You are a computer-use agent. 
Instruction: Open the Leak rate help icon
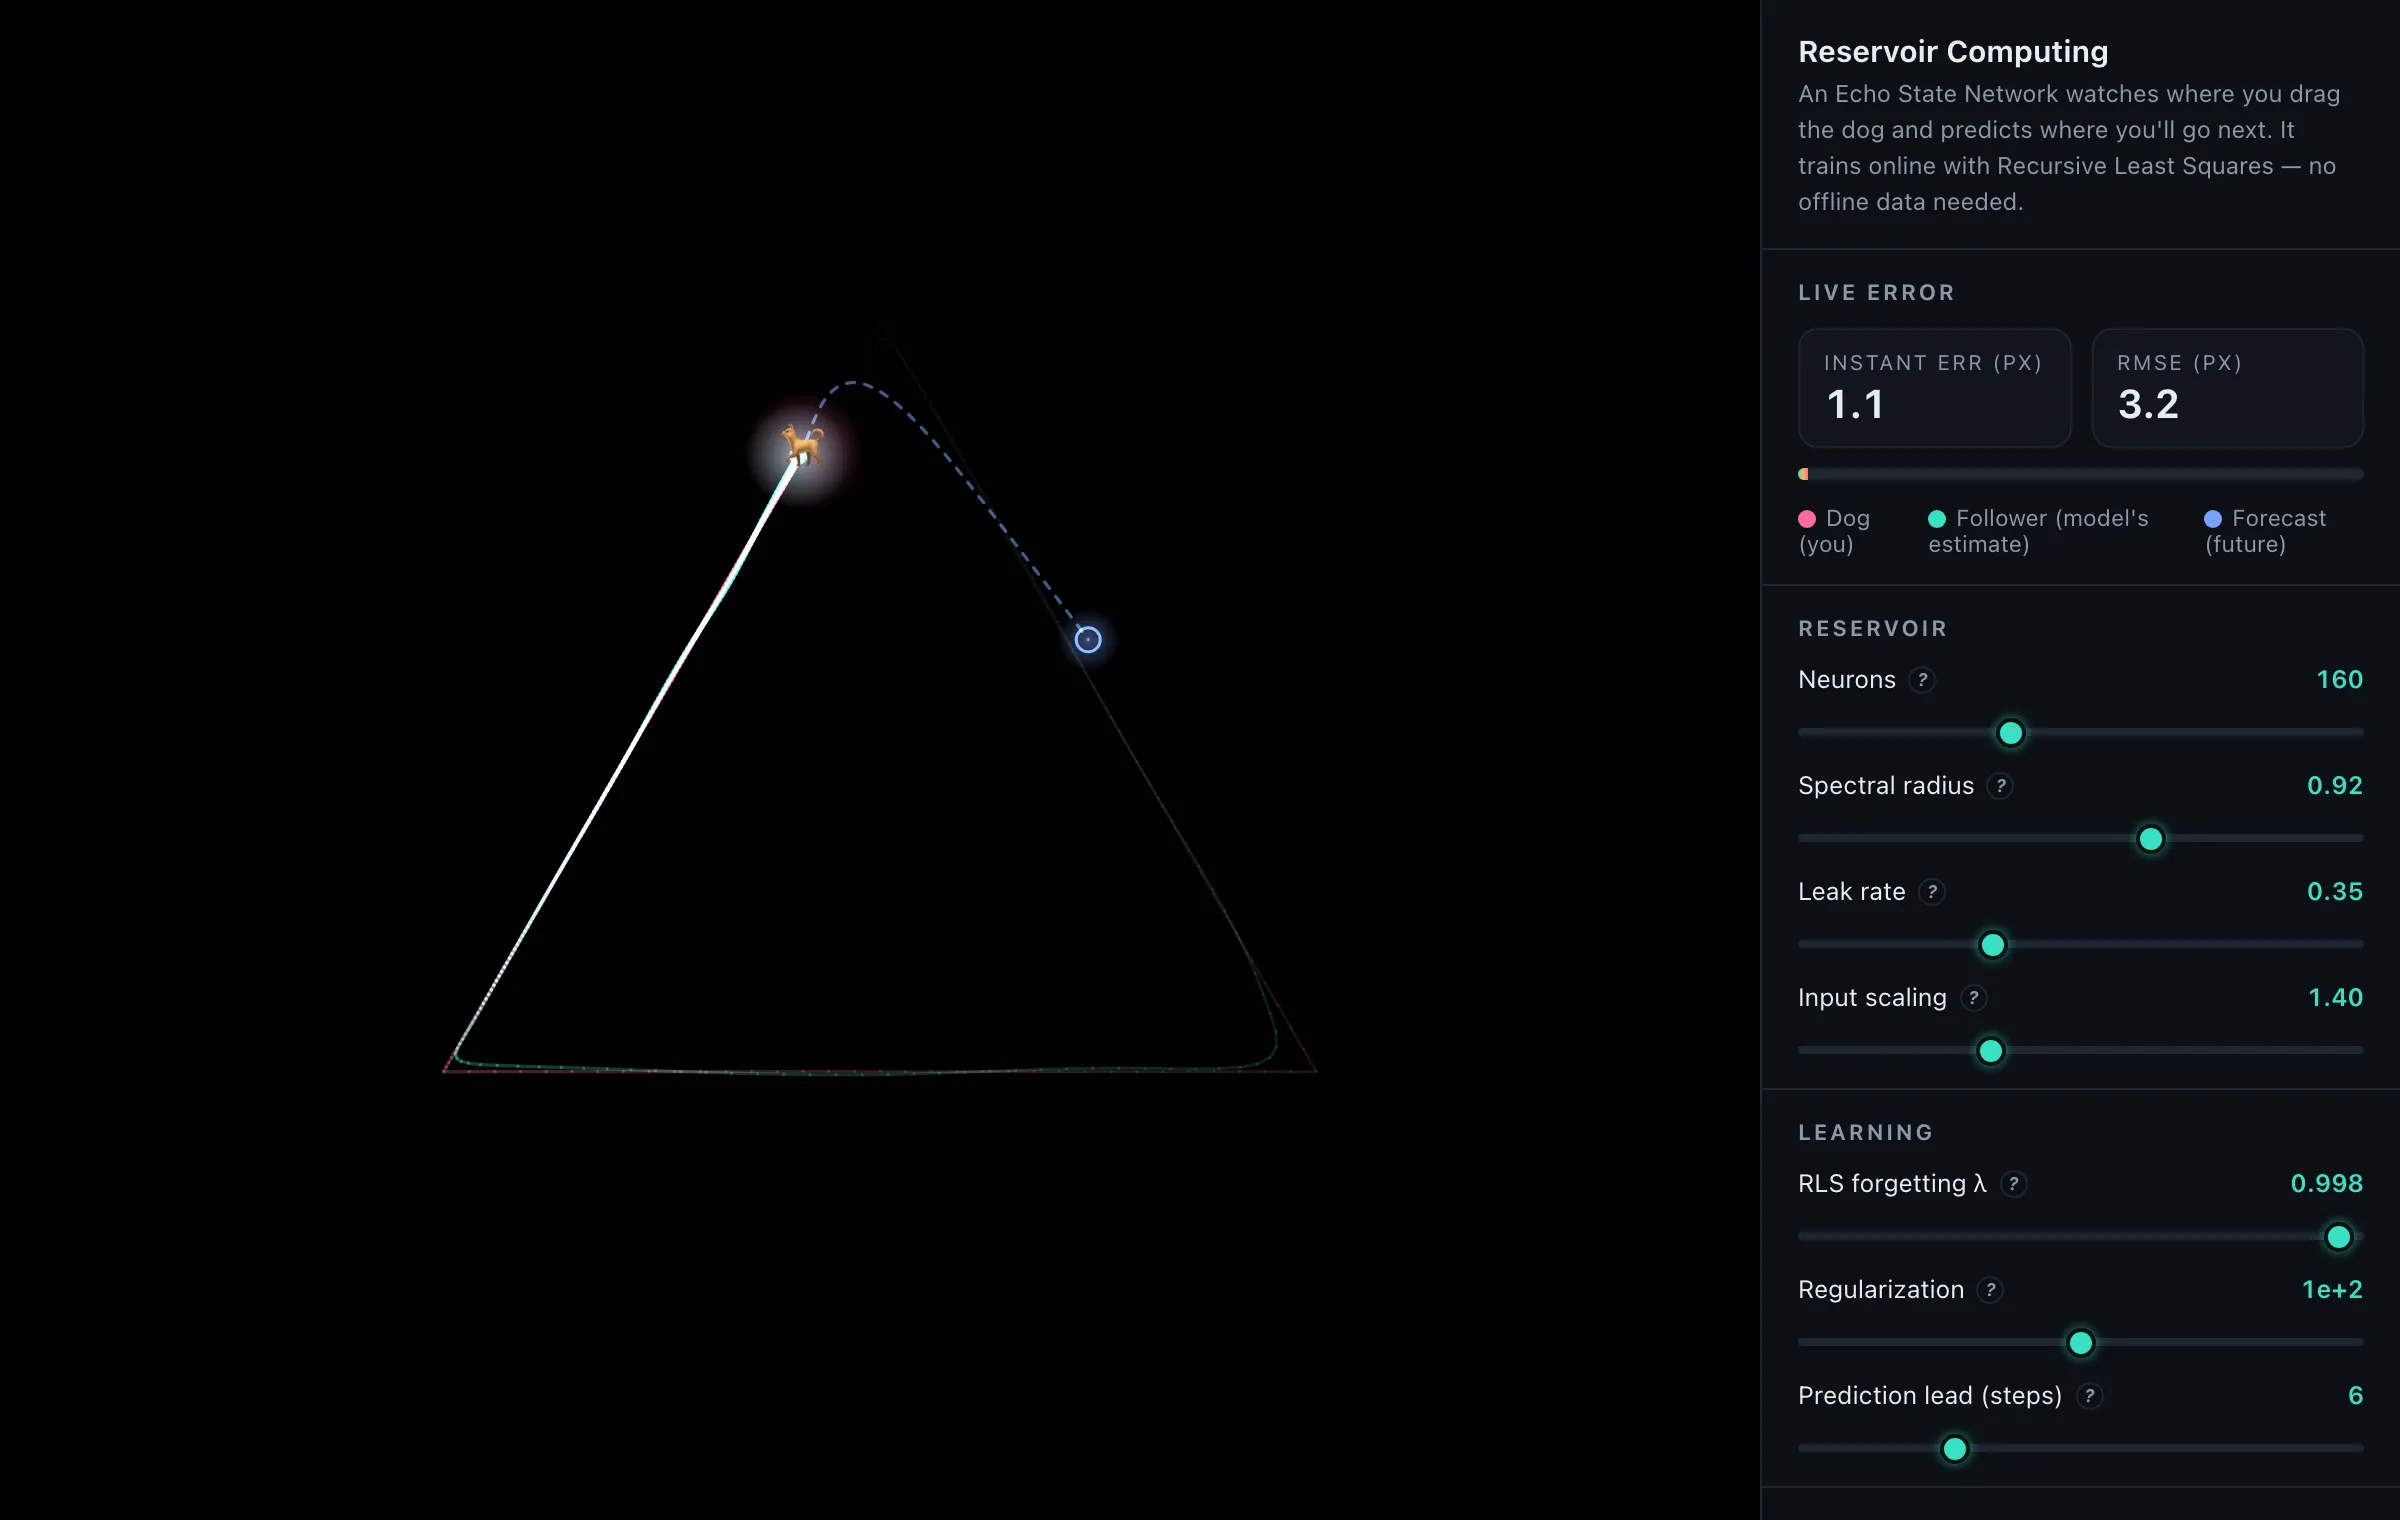(x=1932, y=892)
